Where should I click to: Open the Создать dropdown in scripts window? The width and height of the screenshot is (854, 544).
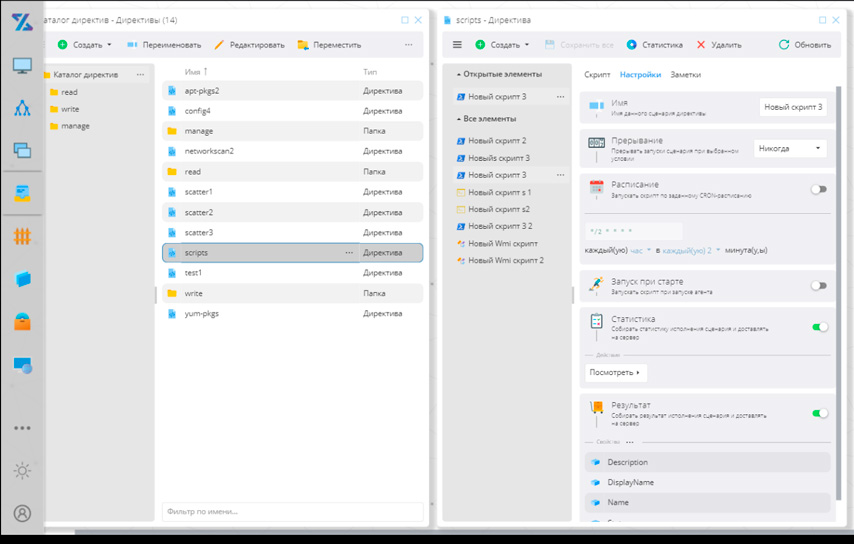point(502,45)
